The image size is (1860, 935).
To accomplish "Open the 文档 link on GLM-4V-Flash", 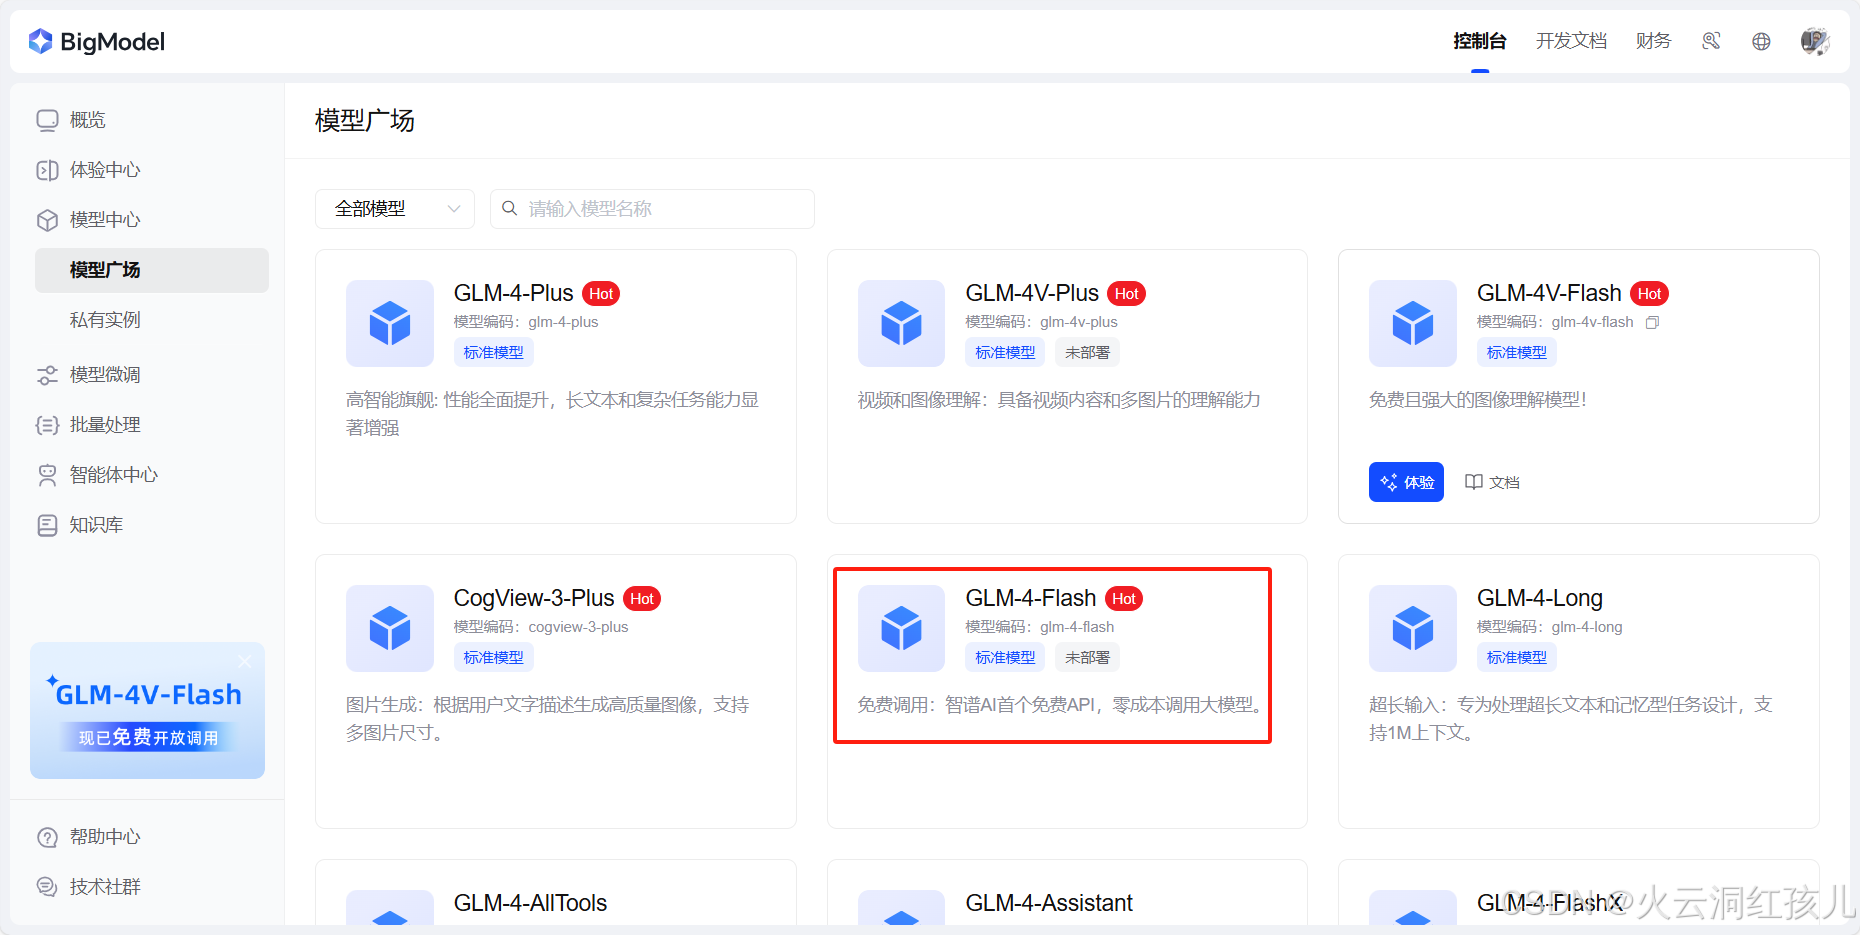I will pos(1492,482).
